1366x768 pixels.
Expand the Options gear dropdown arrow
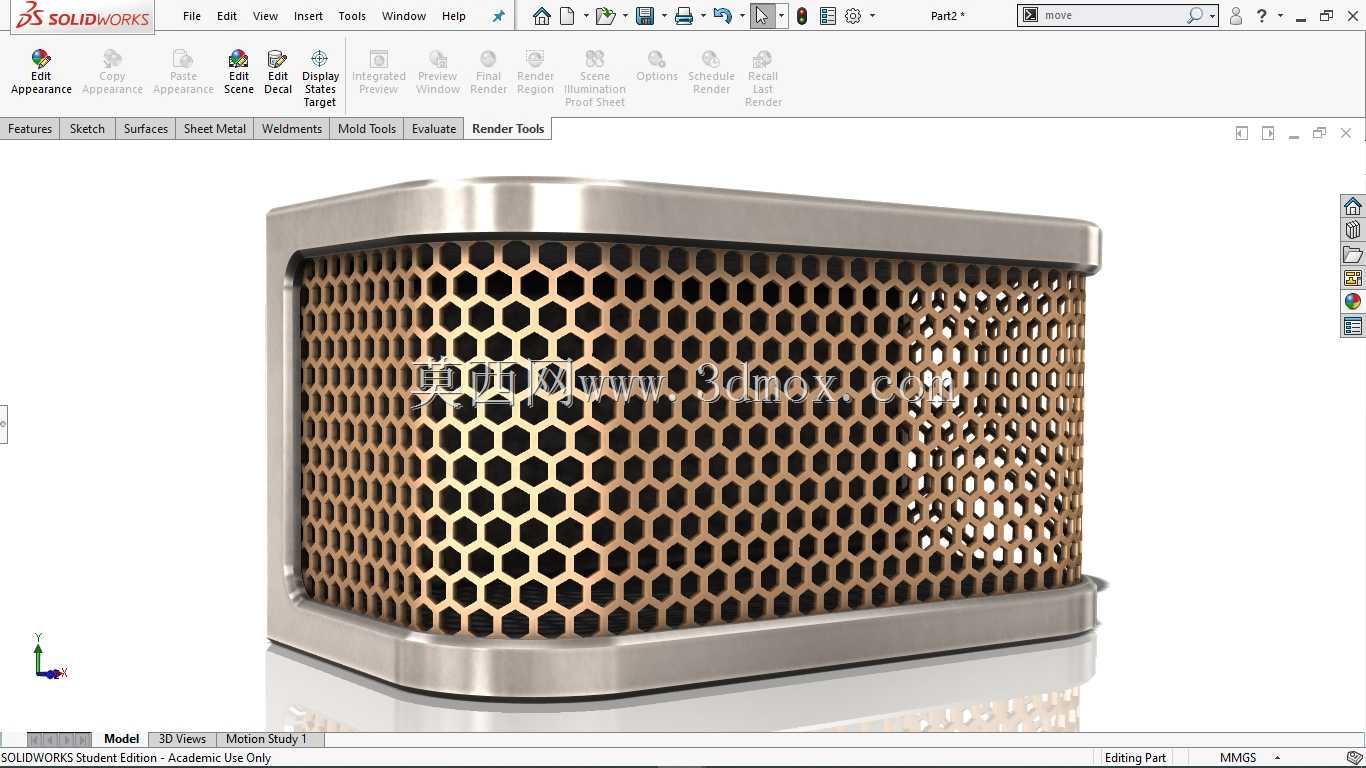click(872, 16)
